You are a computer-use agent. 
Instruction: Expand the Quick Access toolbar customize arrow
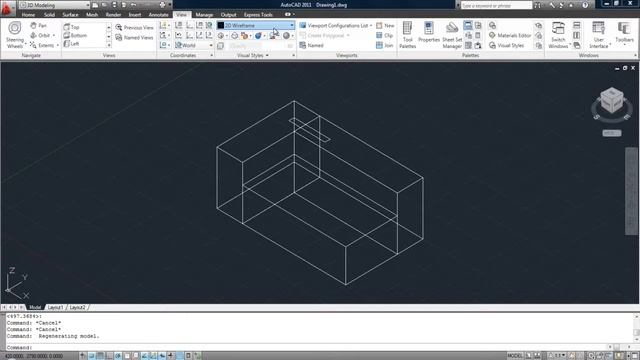tap(170, 5)
